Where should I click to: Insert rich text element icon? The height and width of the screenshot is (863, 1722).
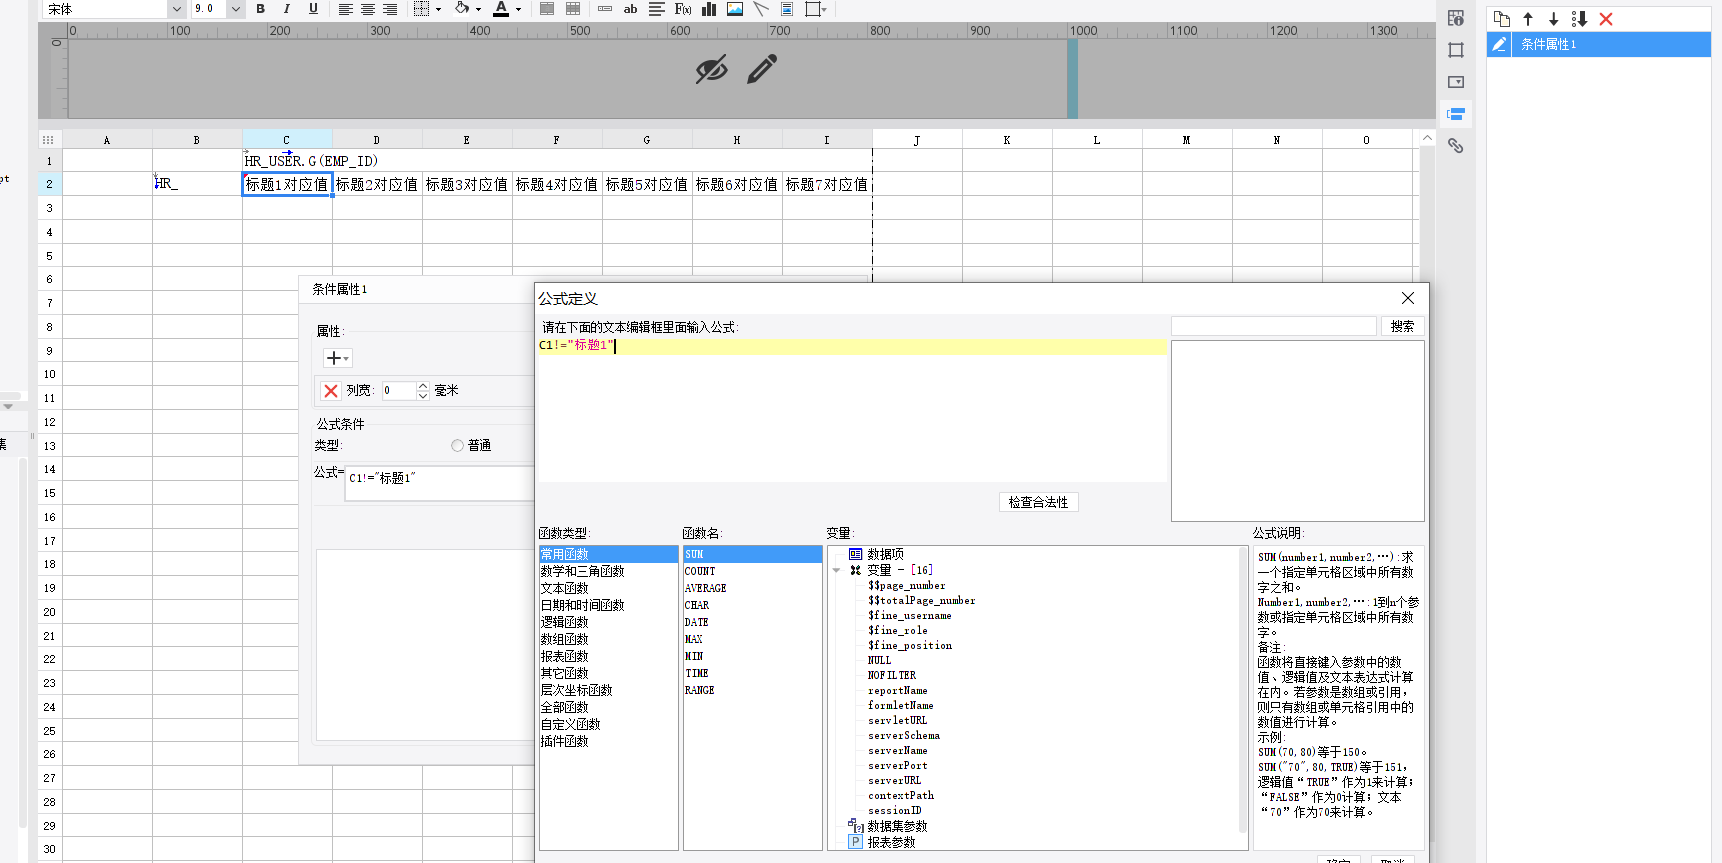[657, 9]
